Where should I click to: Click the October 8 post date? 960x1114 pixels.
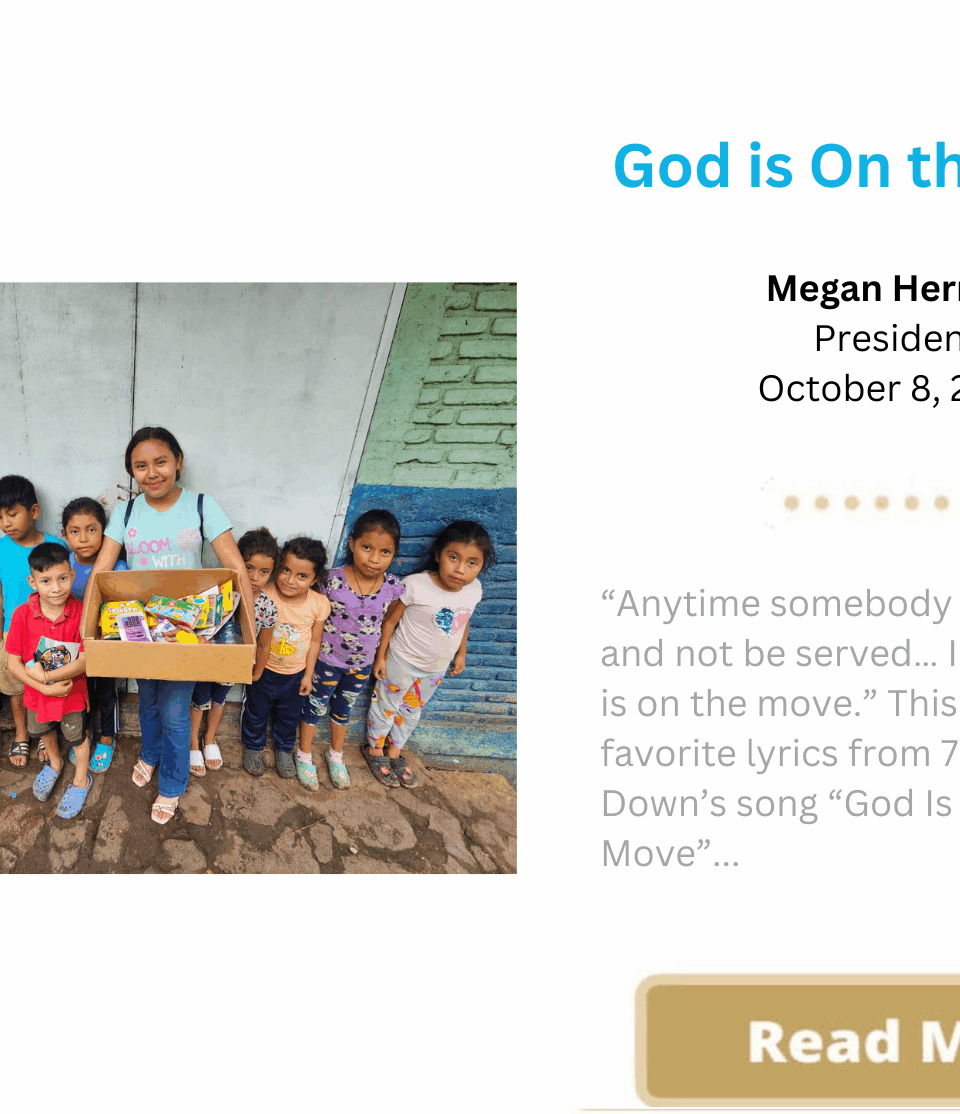coord(858,388)
